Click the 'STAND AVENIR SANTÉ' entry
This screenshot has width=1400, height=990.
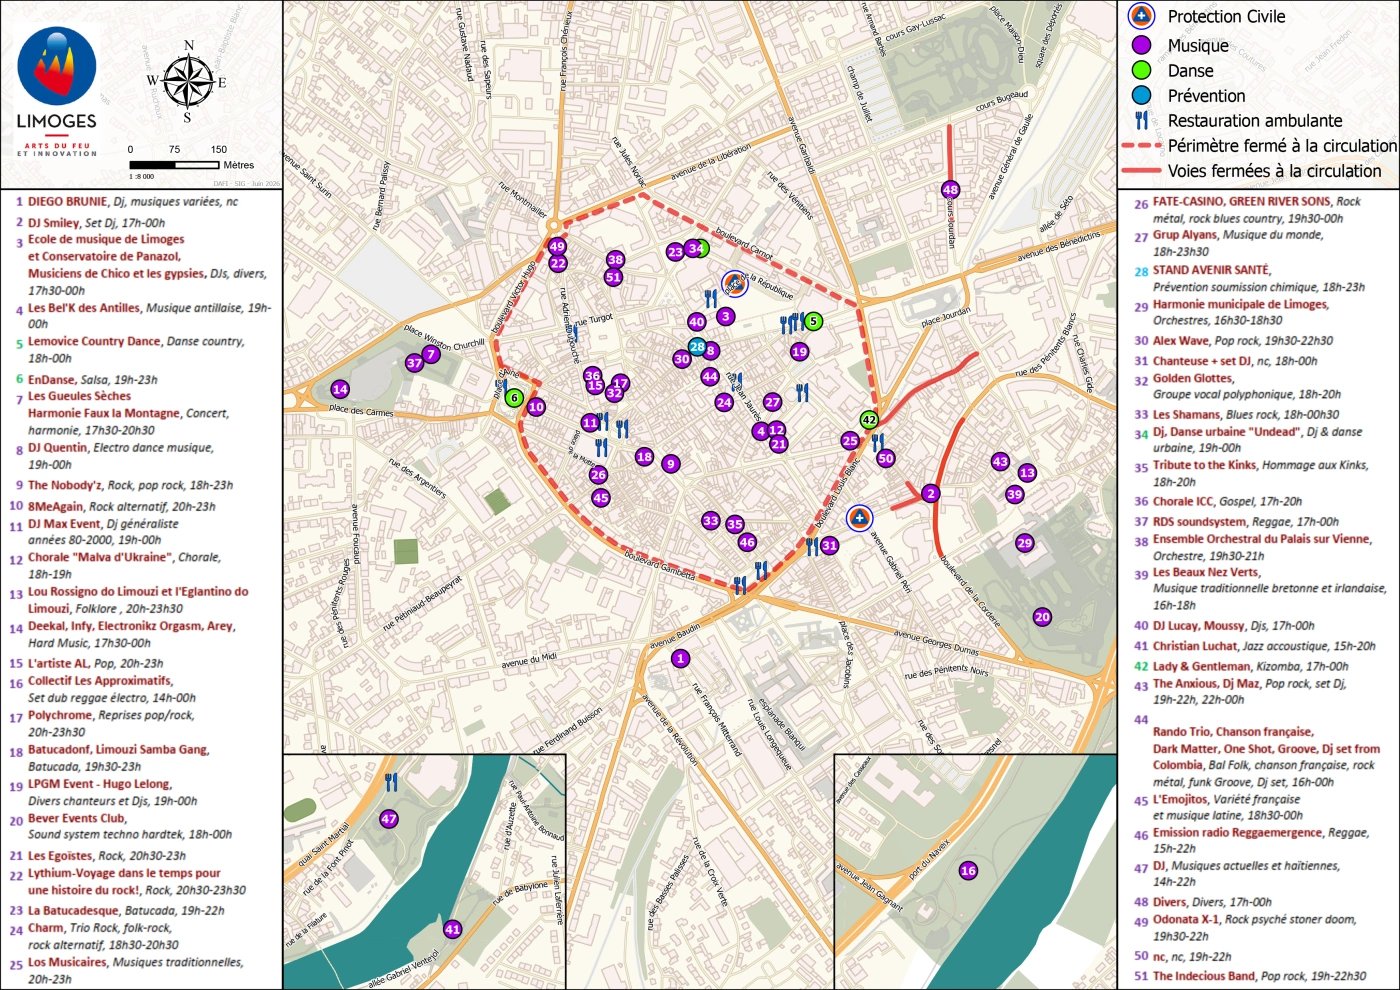click(1257, 278)
